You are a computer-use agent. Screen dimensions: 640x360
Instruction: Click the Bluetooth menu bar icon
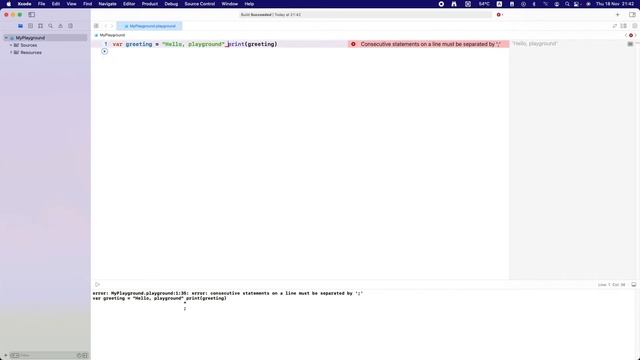534,4
